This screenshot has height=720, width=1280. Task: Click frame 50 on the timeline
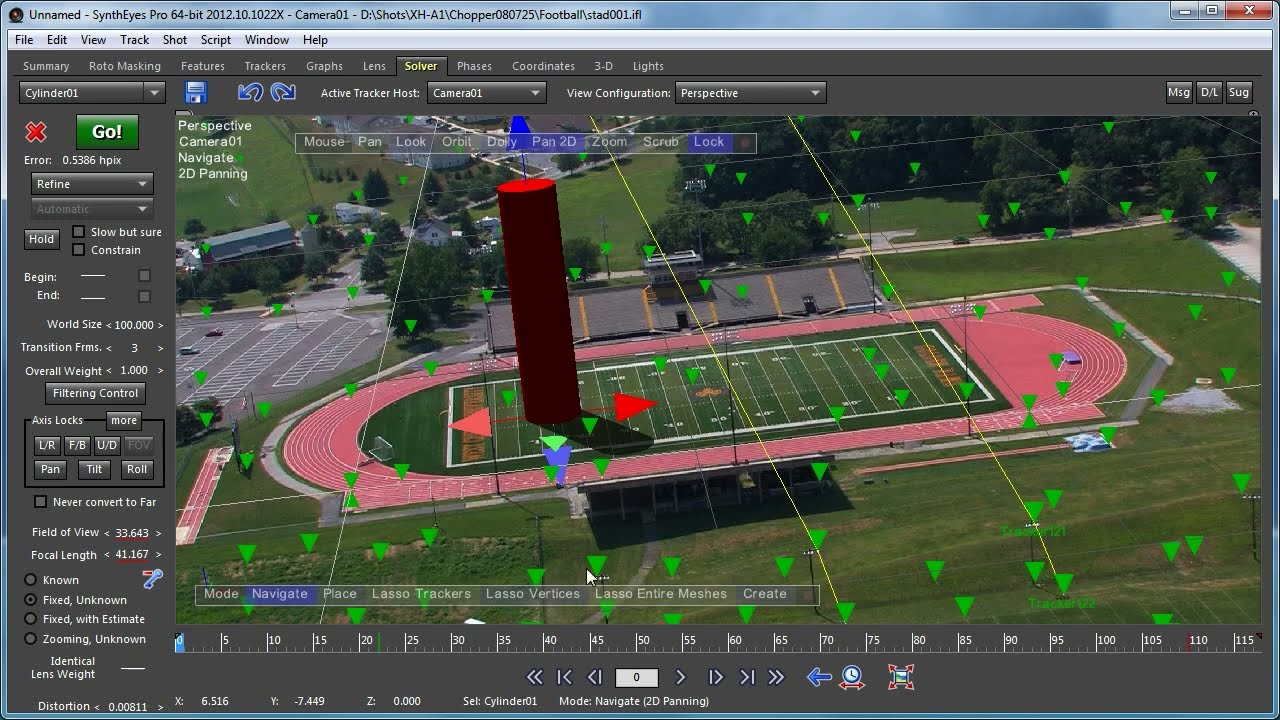click(x=642, y=641)
